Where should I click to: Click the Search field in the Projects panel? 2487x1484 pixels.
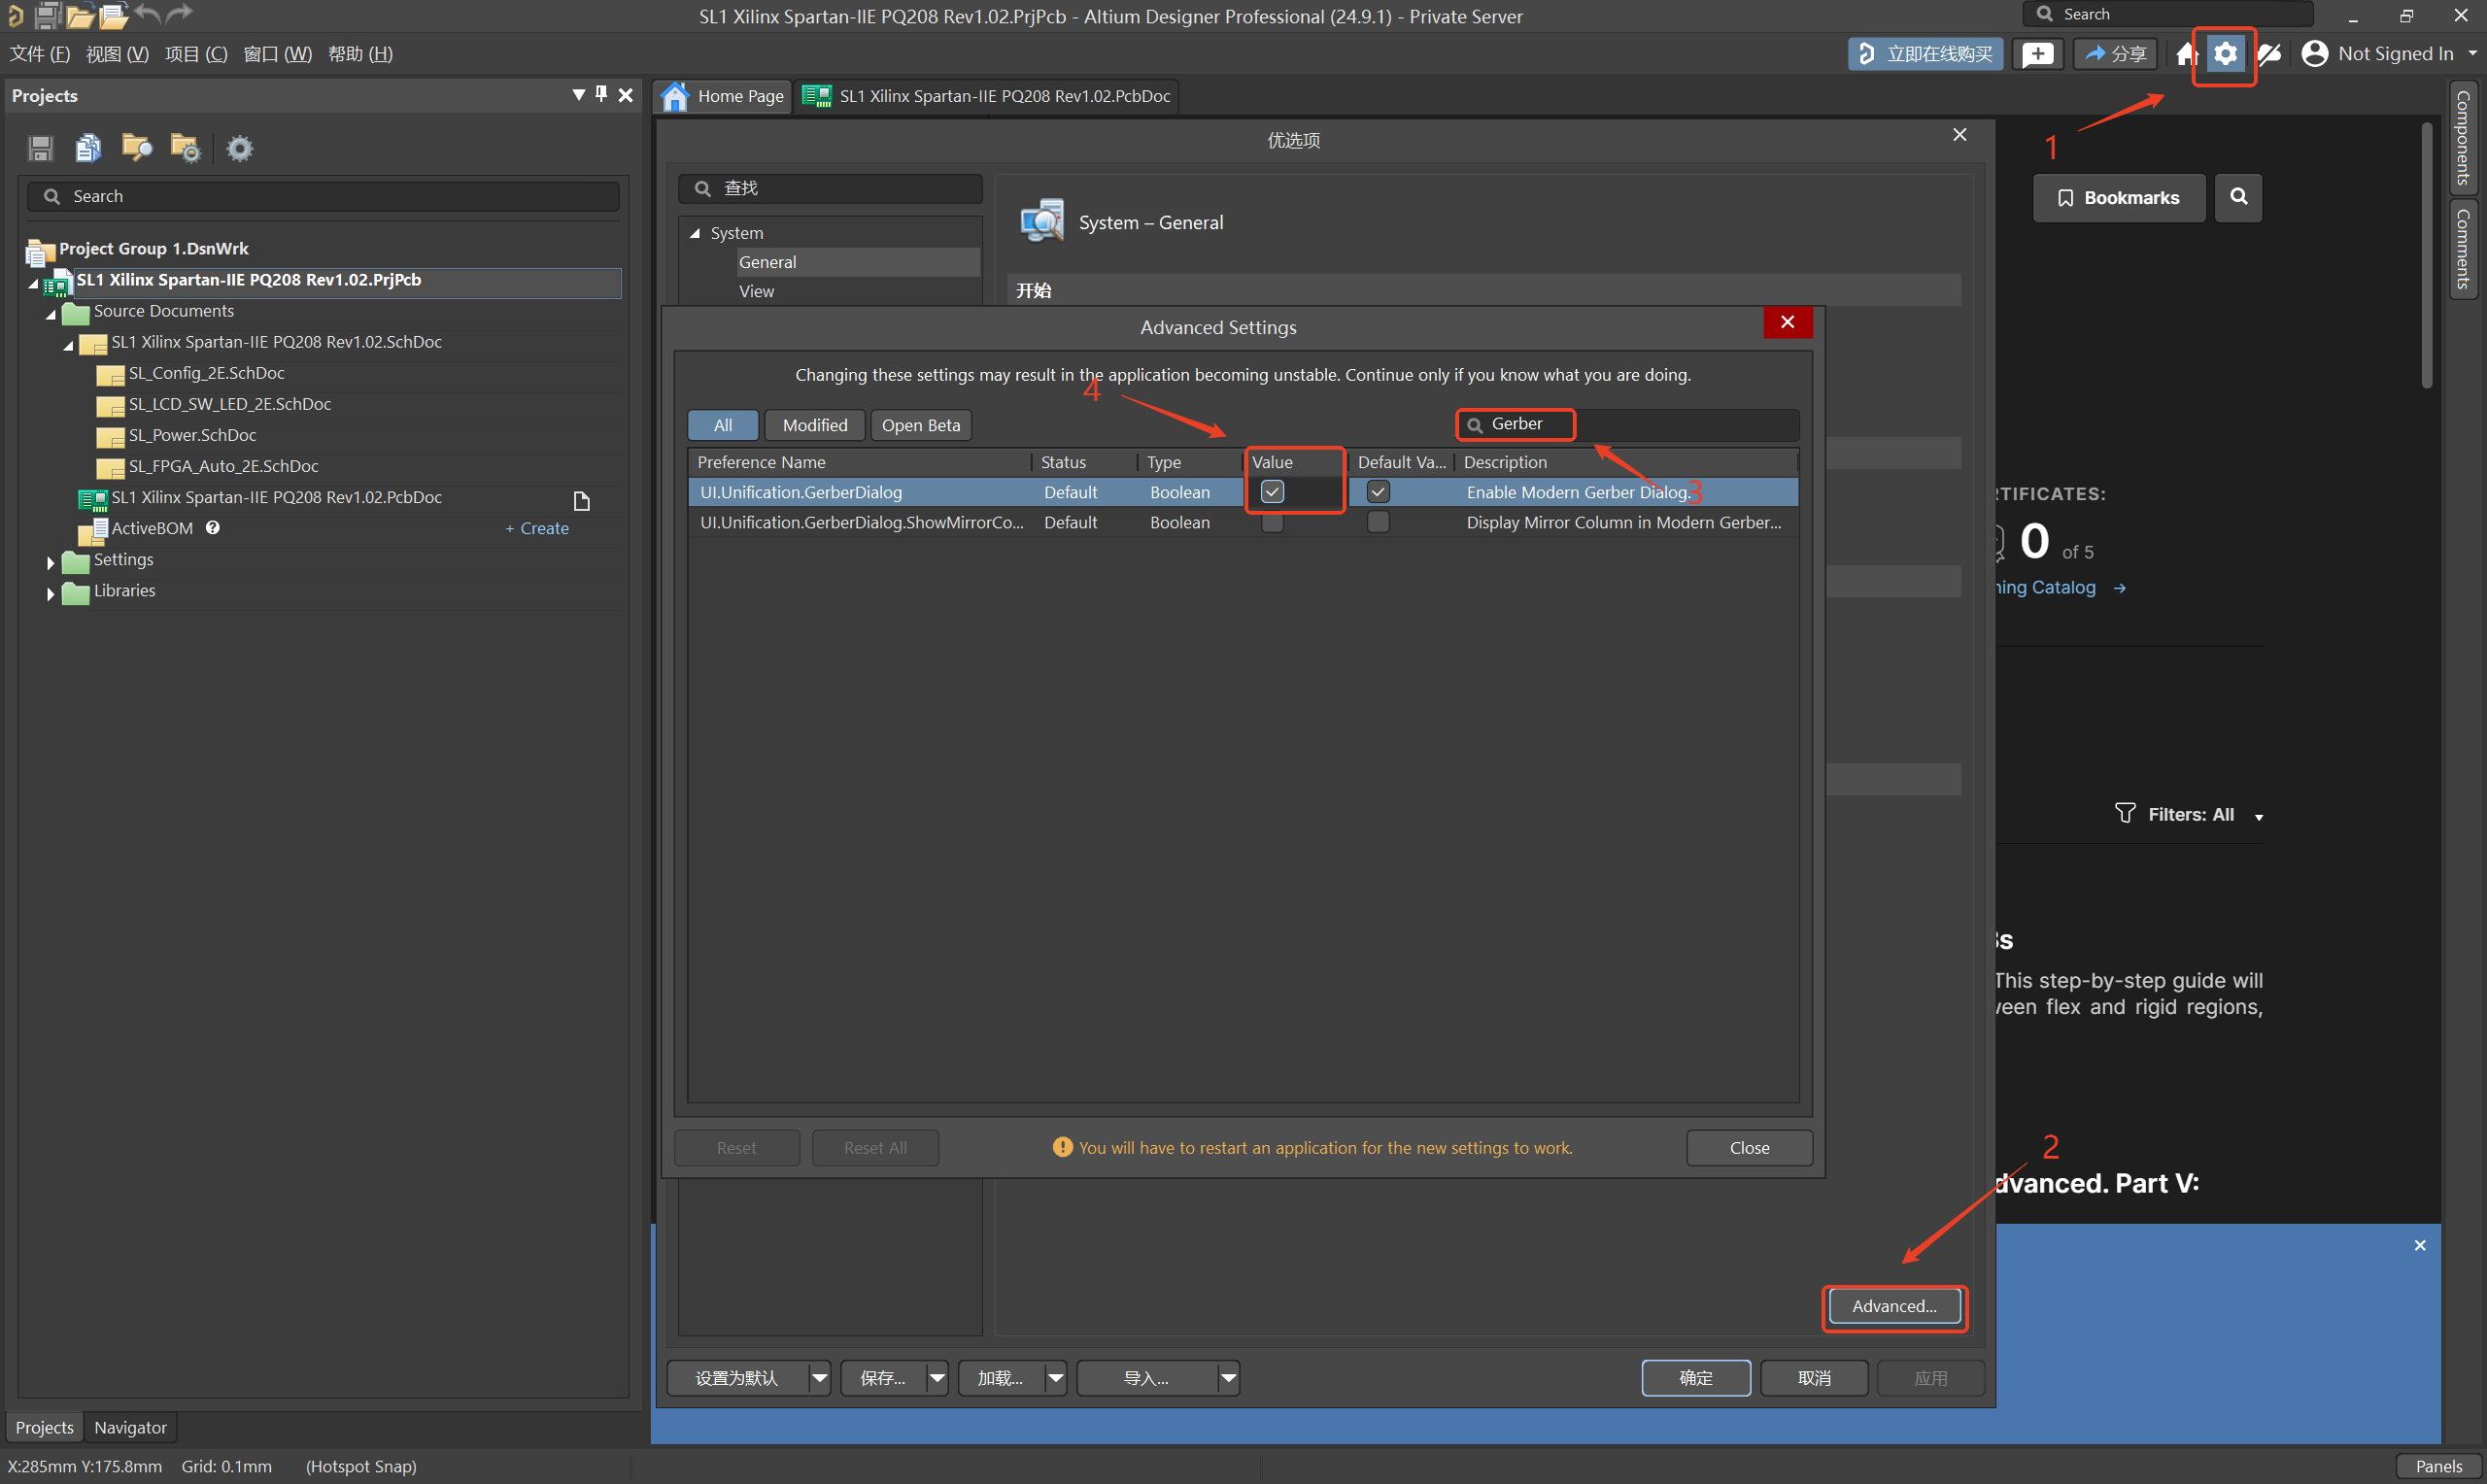coord(323,196)
